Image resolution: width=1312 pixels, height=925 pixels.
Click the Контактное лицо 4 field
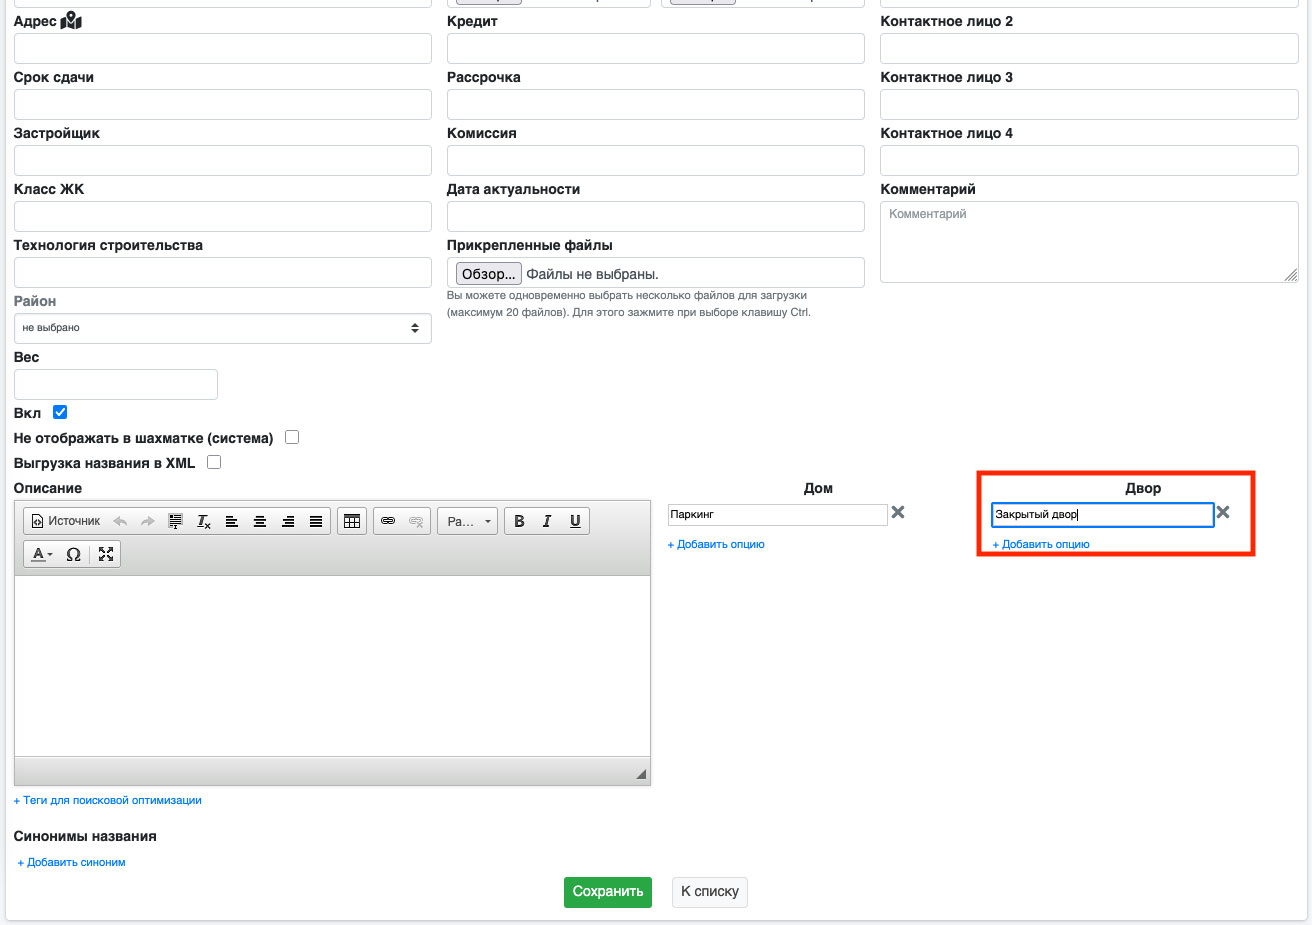[x=1089, y=160]
